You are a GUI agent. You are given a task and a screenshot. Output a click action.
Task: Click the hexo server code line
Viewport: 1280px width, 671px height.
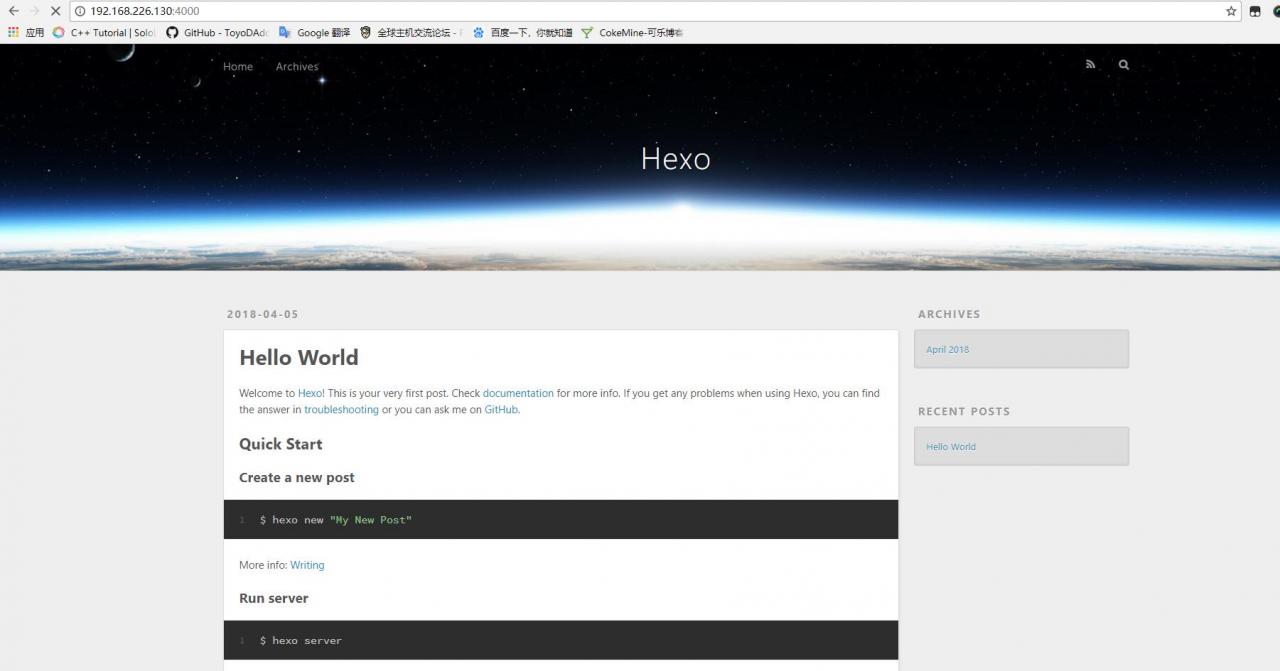pyautogui.click(x=301, y=640)
